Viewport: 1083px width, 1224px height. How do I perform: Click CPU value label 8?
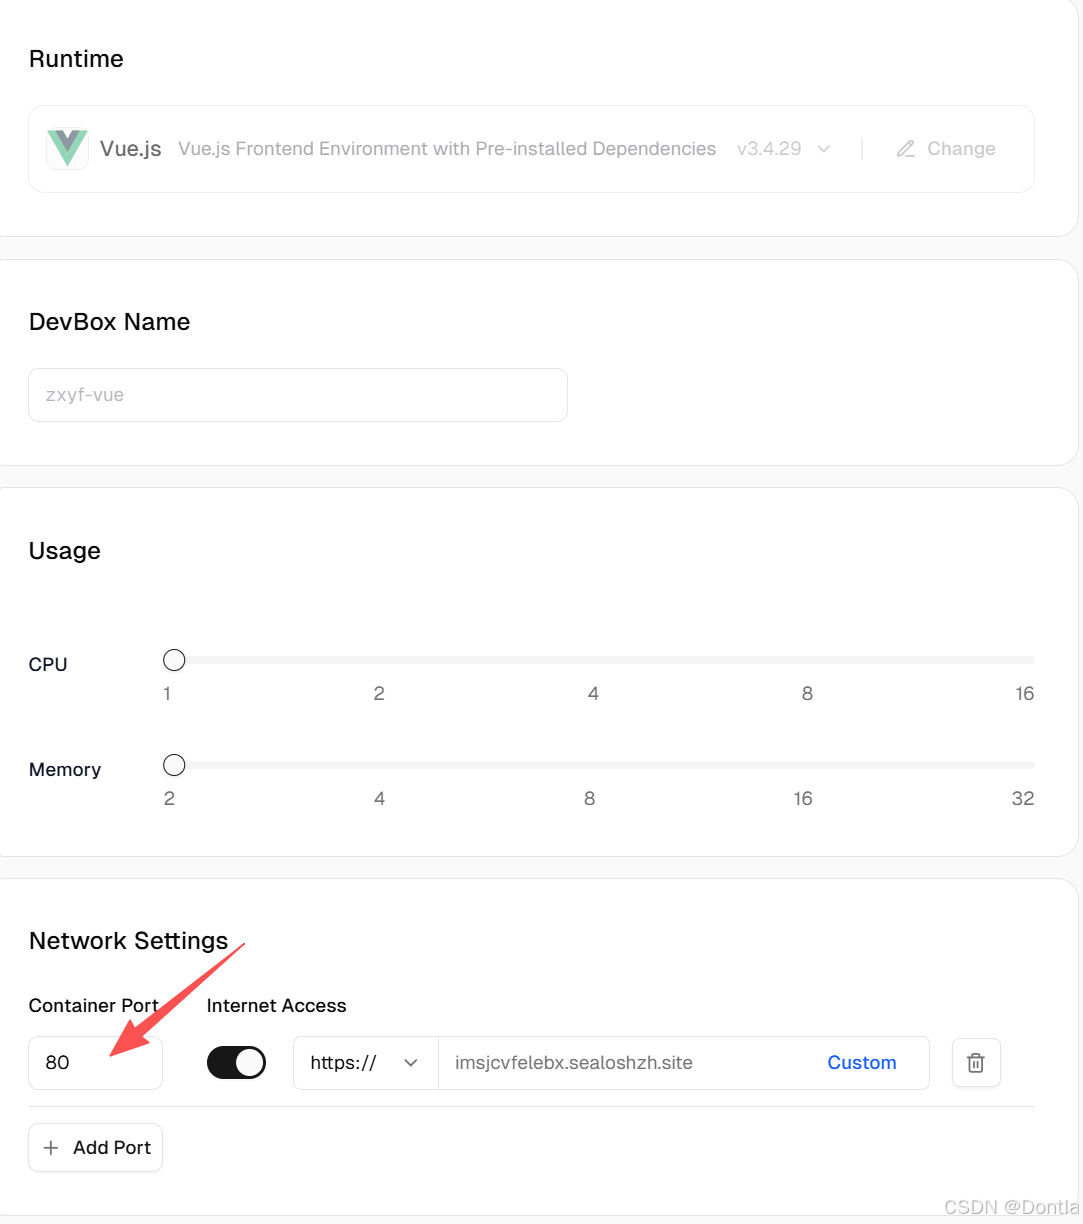pyautogui.click(x=807, y=694)
